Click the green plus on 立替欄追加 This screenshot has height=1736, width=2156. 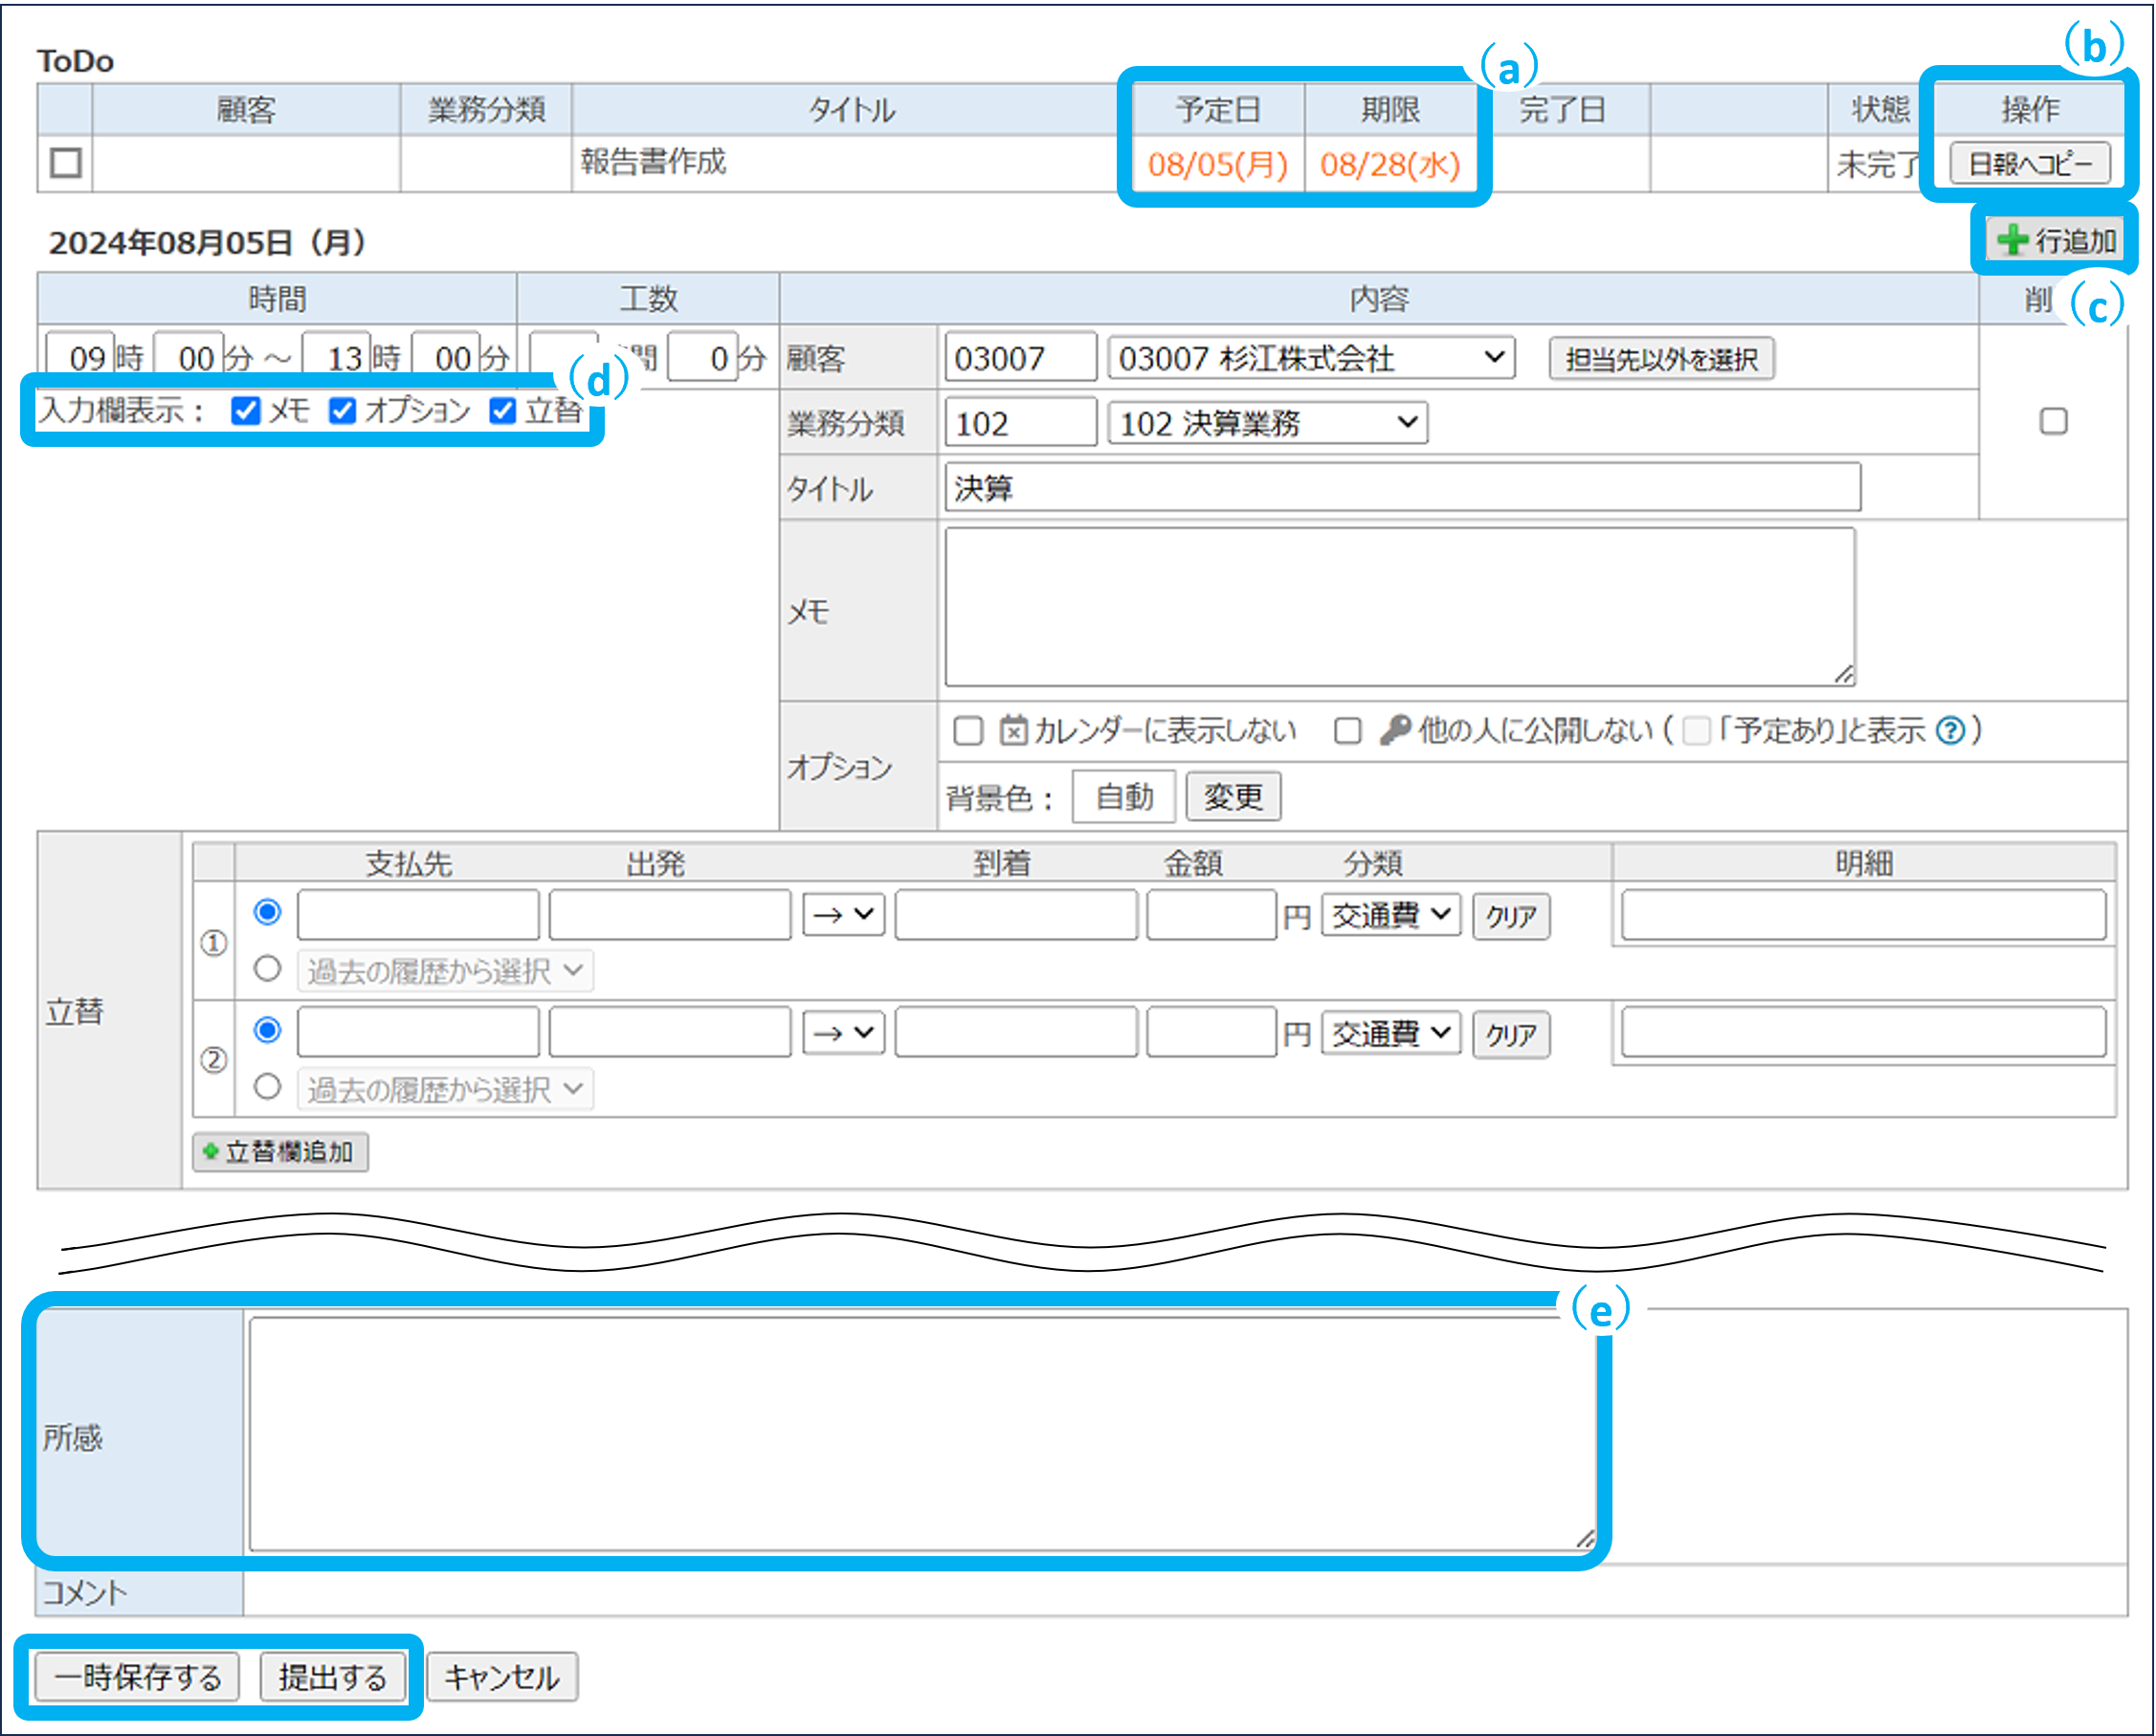[211, 1151]
